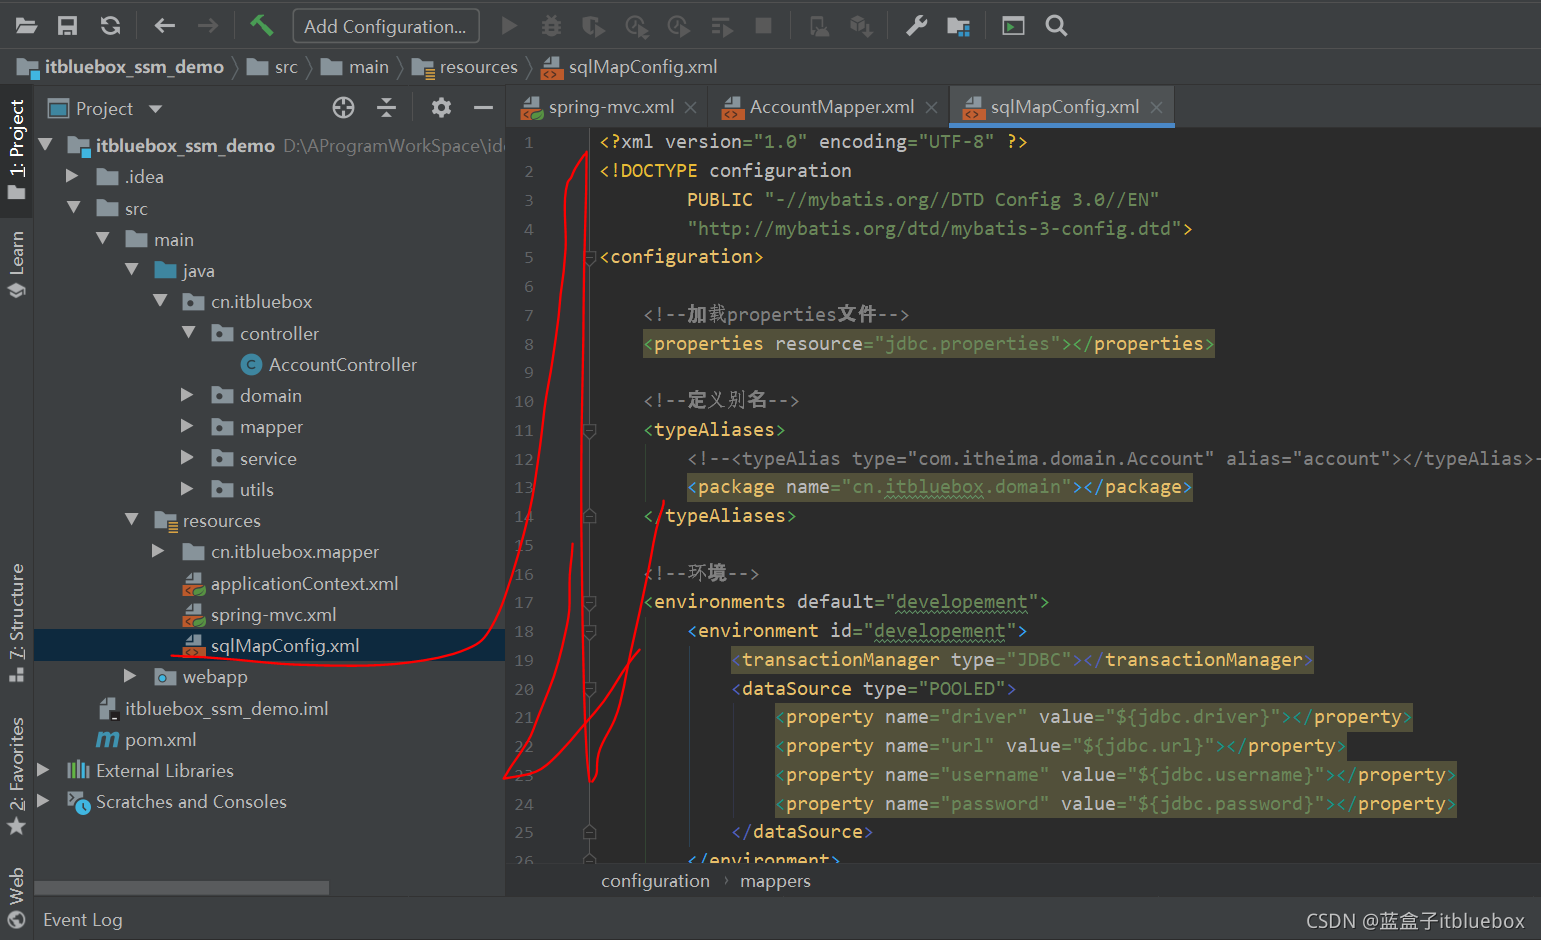
Task: Navigate forward with the right arrow
Action: [208, 26]
